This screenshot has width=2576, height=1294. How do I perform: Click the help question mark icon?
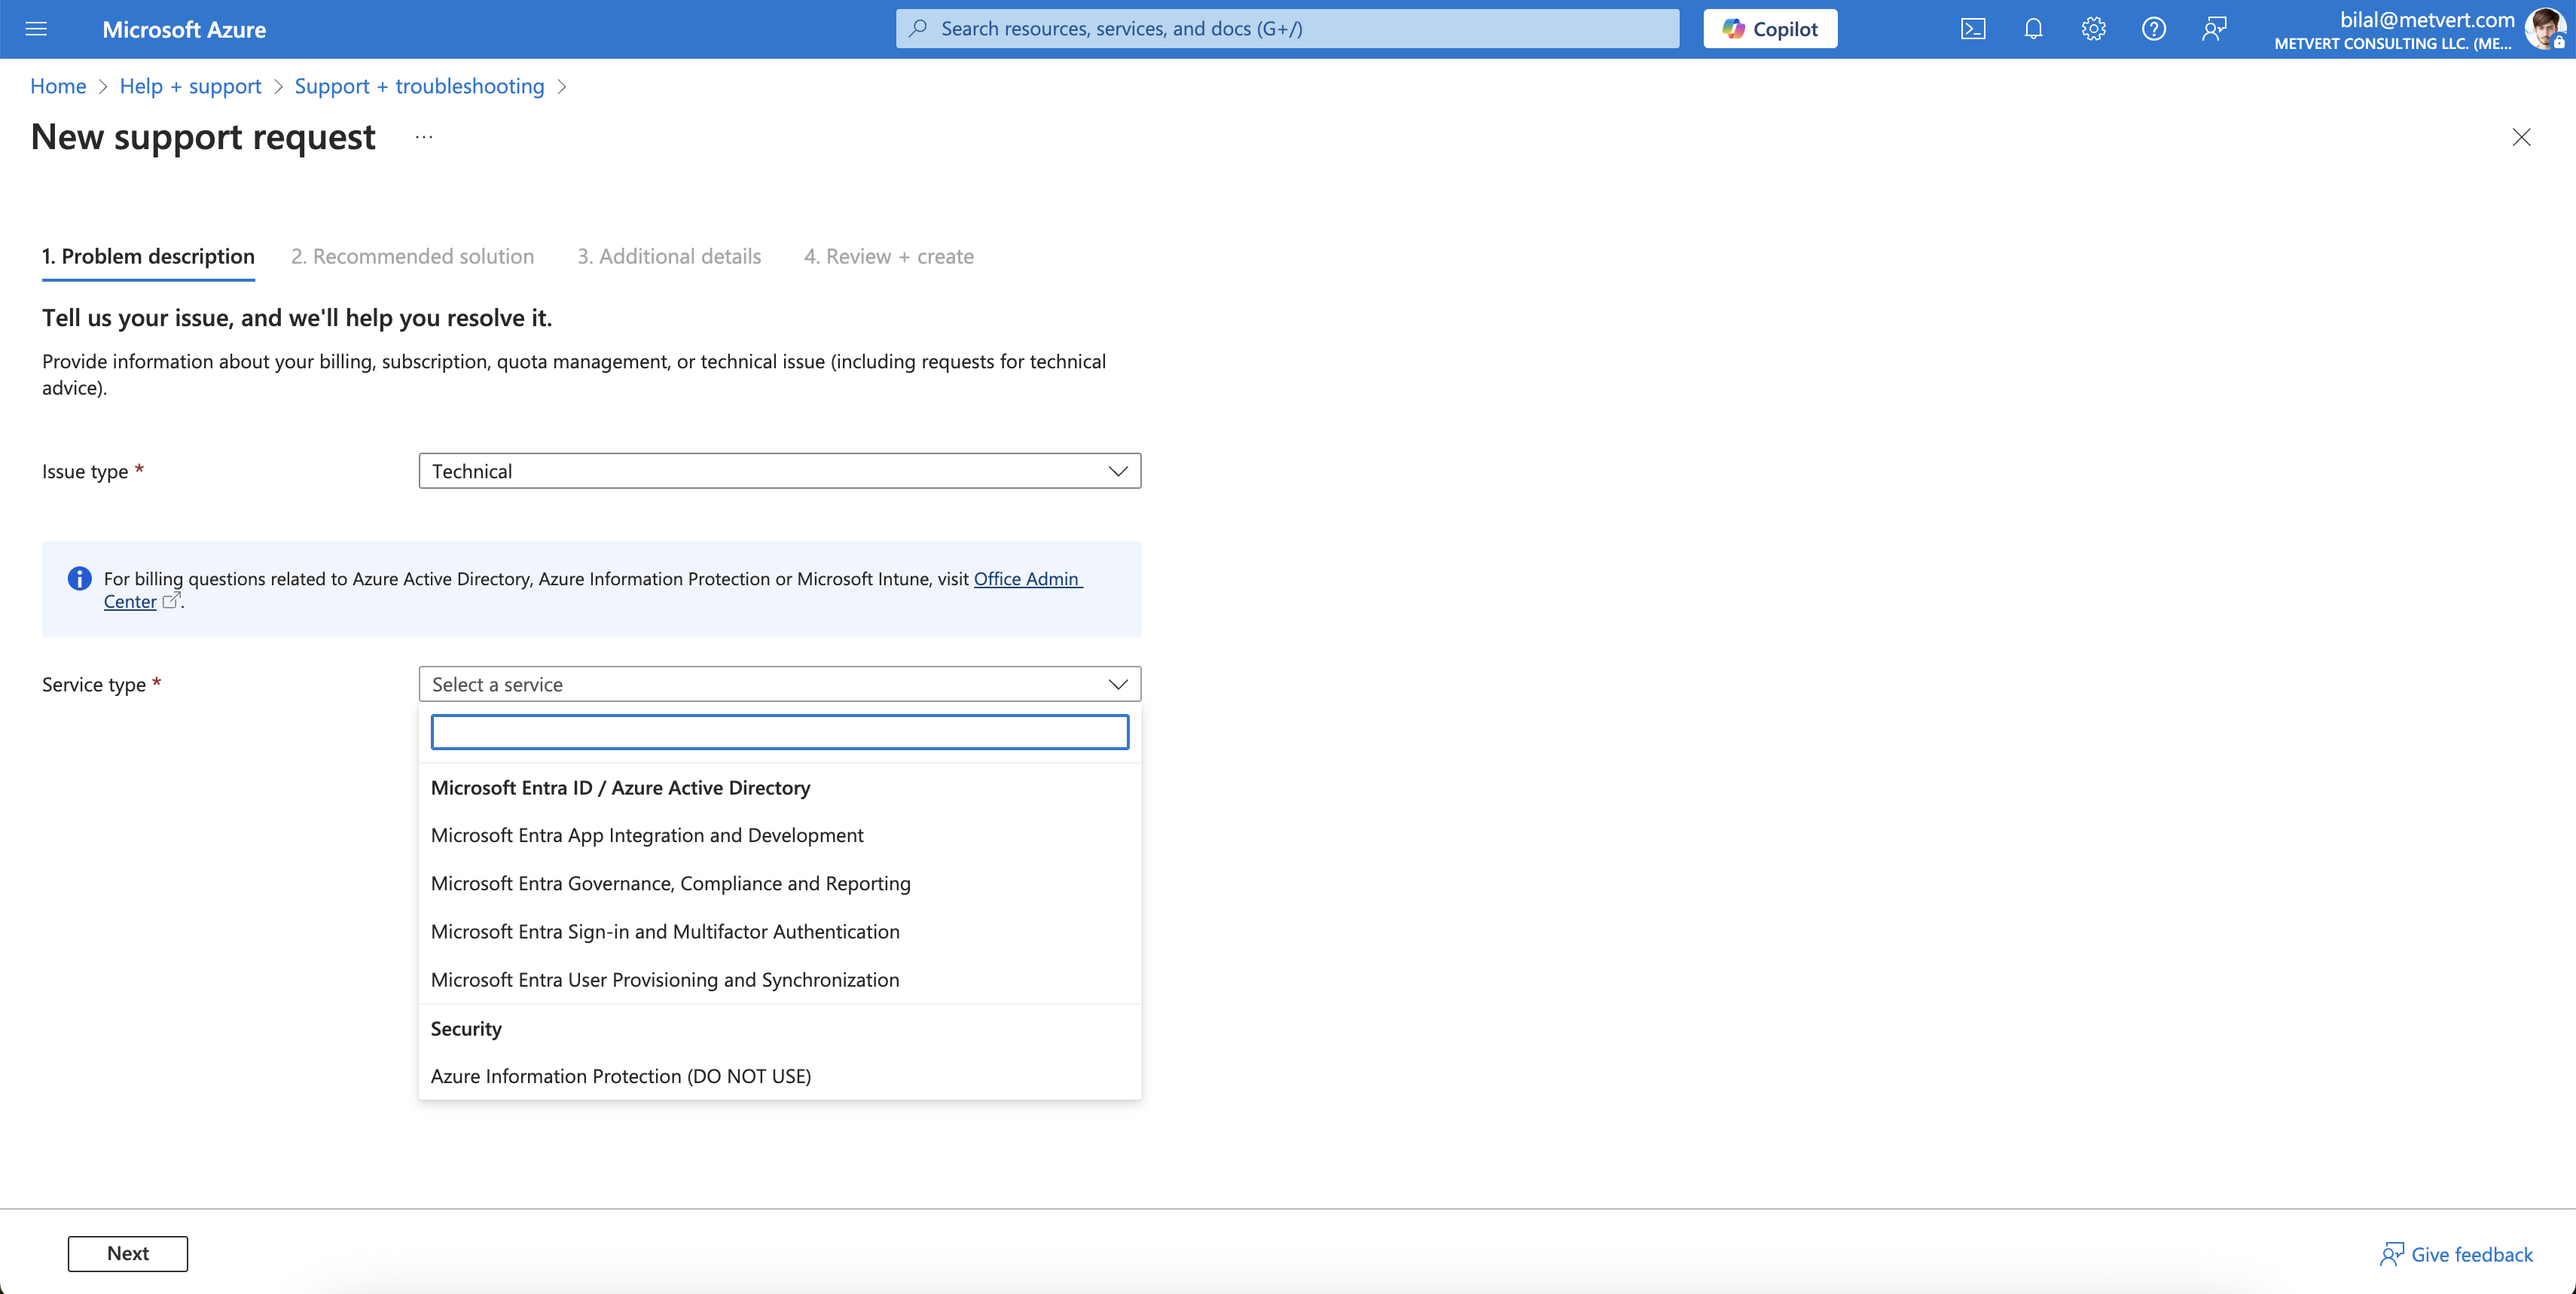pos(2154,29)
